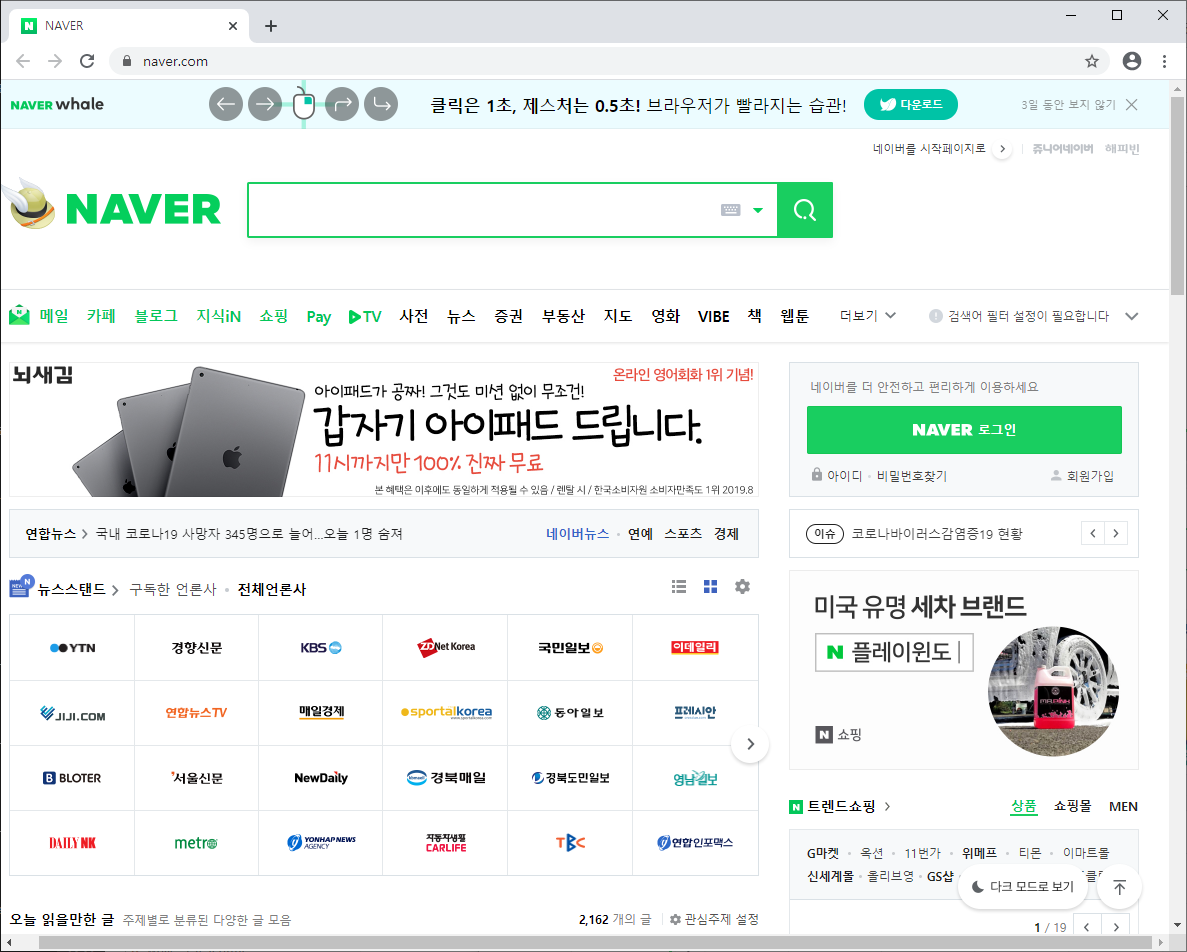Click the KBS press logo

[321, 648]
